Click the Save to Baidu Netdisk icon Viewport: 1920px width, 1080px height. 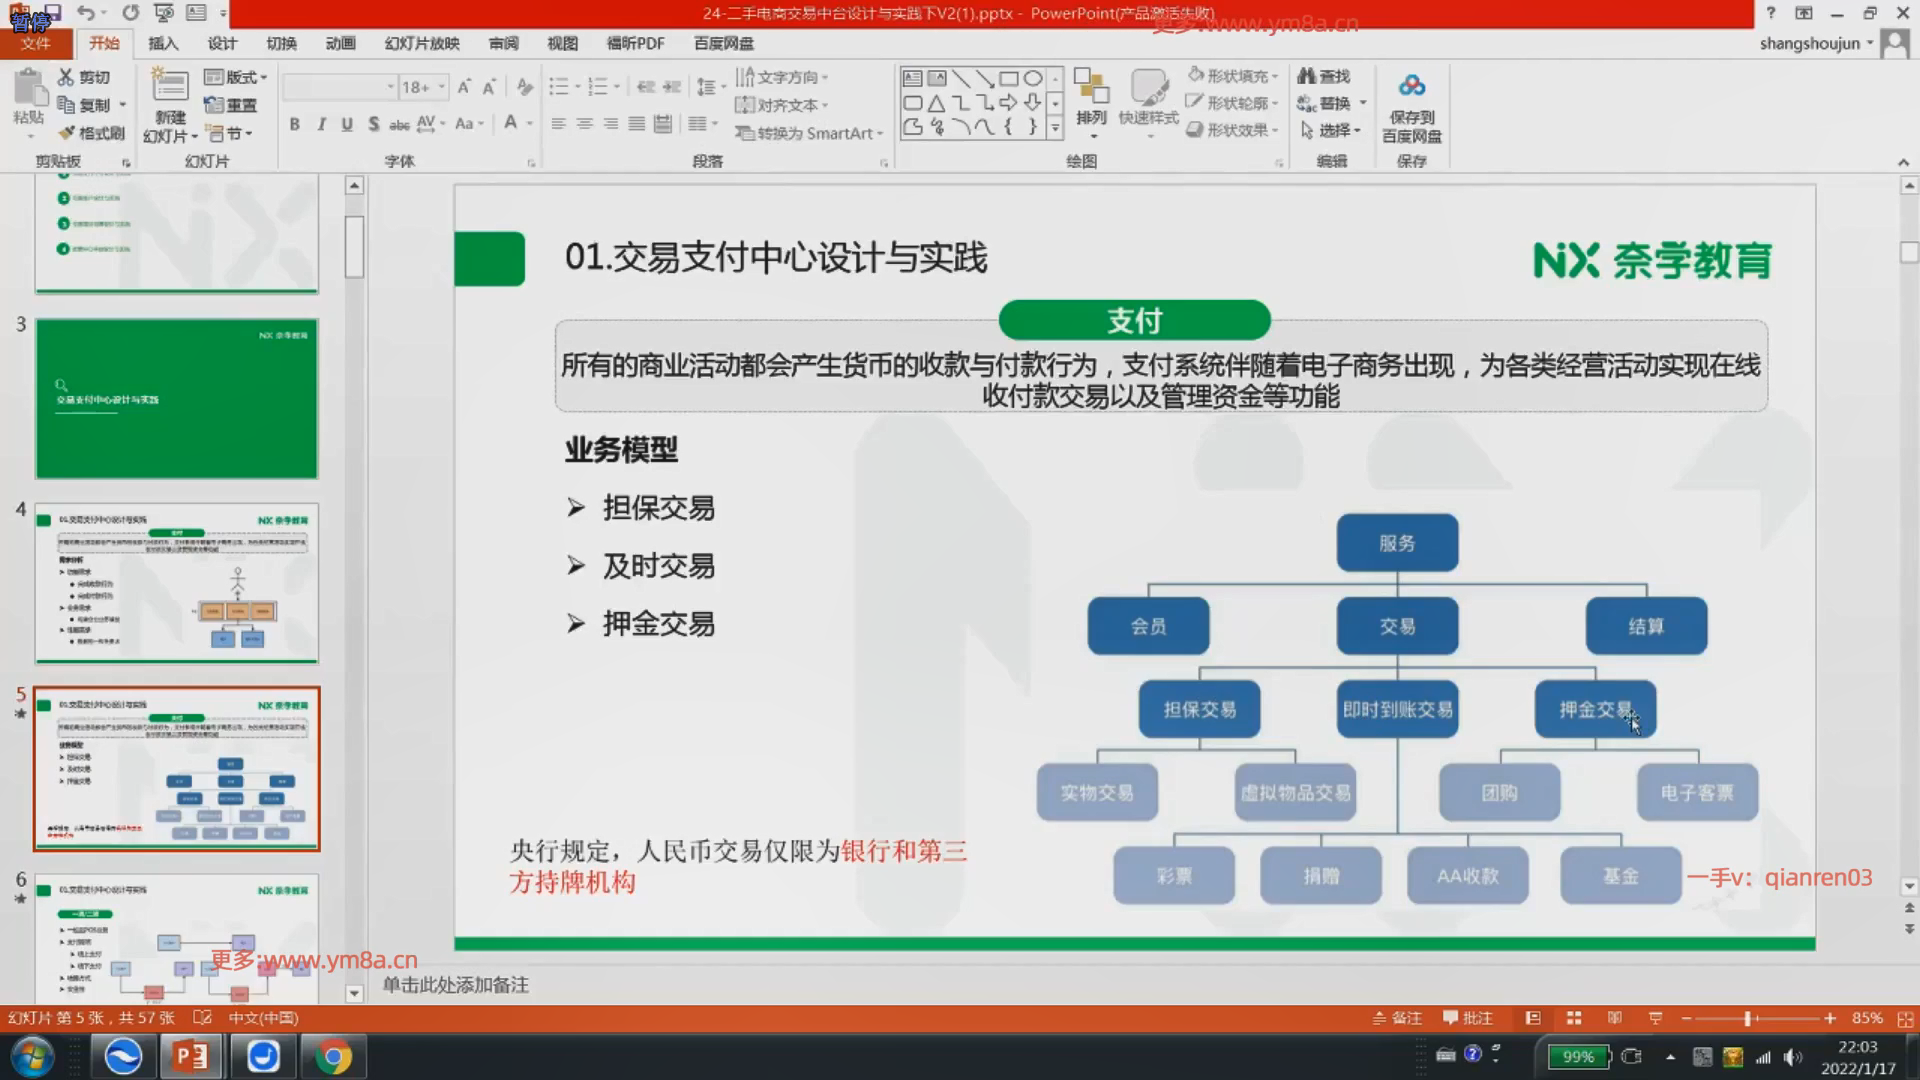point(1411,87)
